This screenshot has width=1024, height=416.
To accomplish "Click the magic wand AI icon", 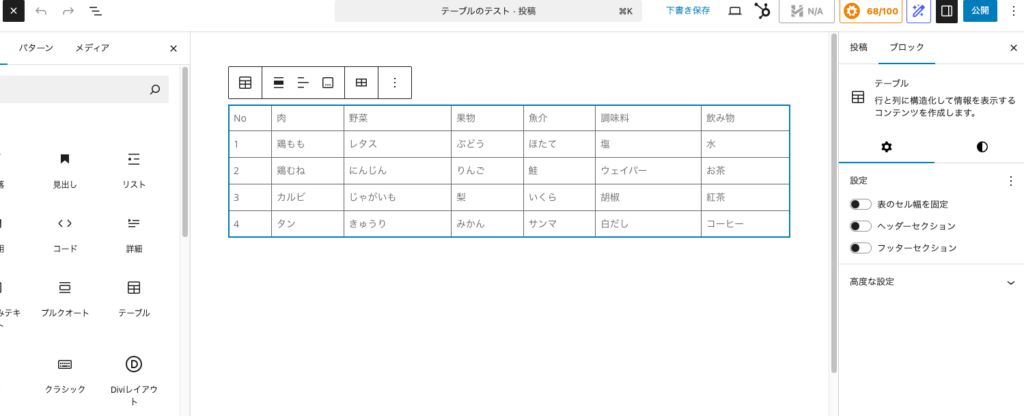I will click(x=916, y=11).
